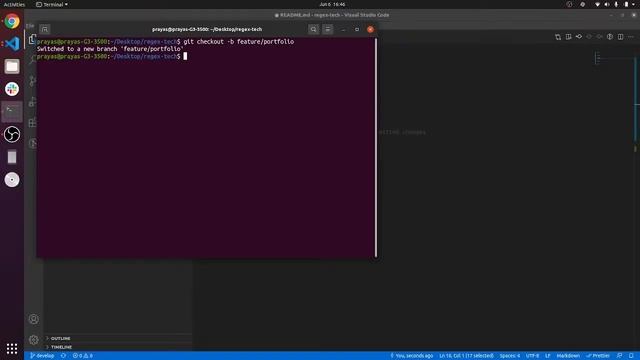Open Google Chrome from the dock

(12, 21)
